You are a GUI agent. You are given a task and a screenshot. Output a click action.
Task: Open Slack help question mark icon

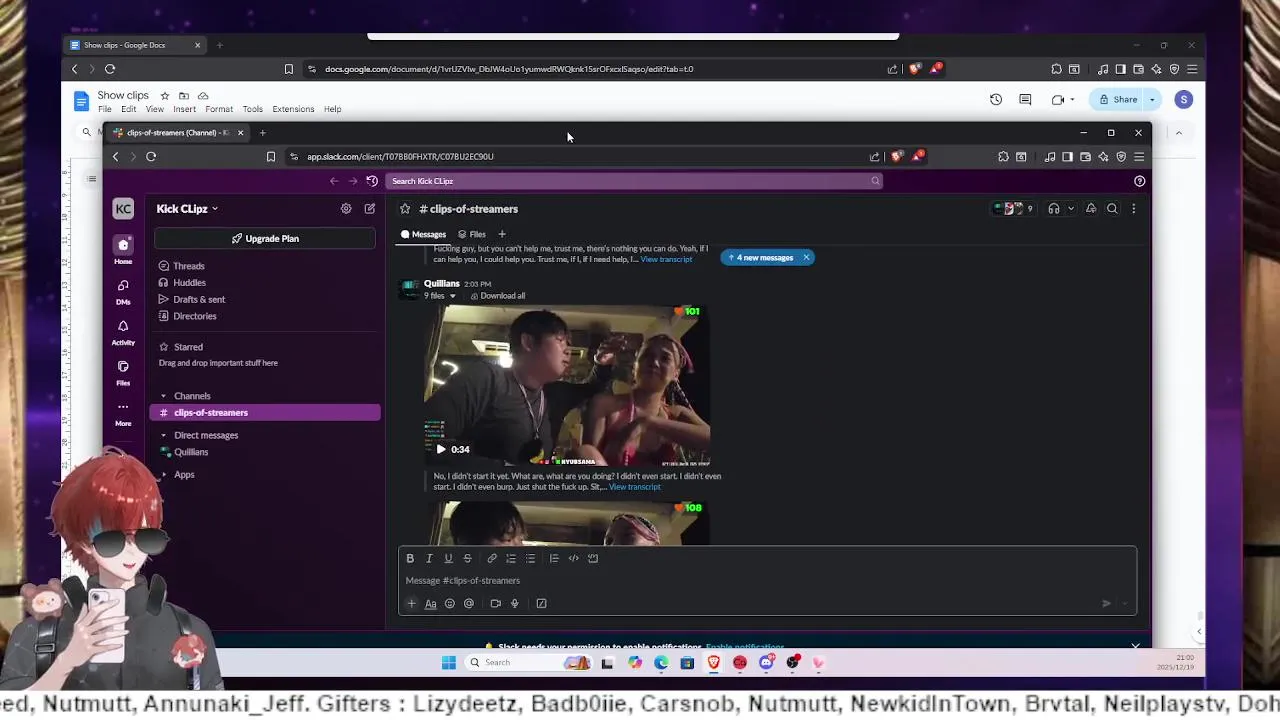(1139, 181)
